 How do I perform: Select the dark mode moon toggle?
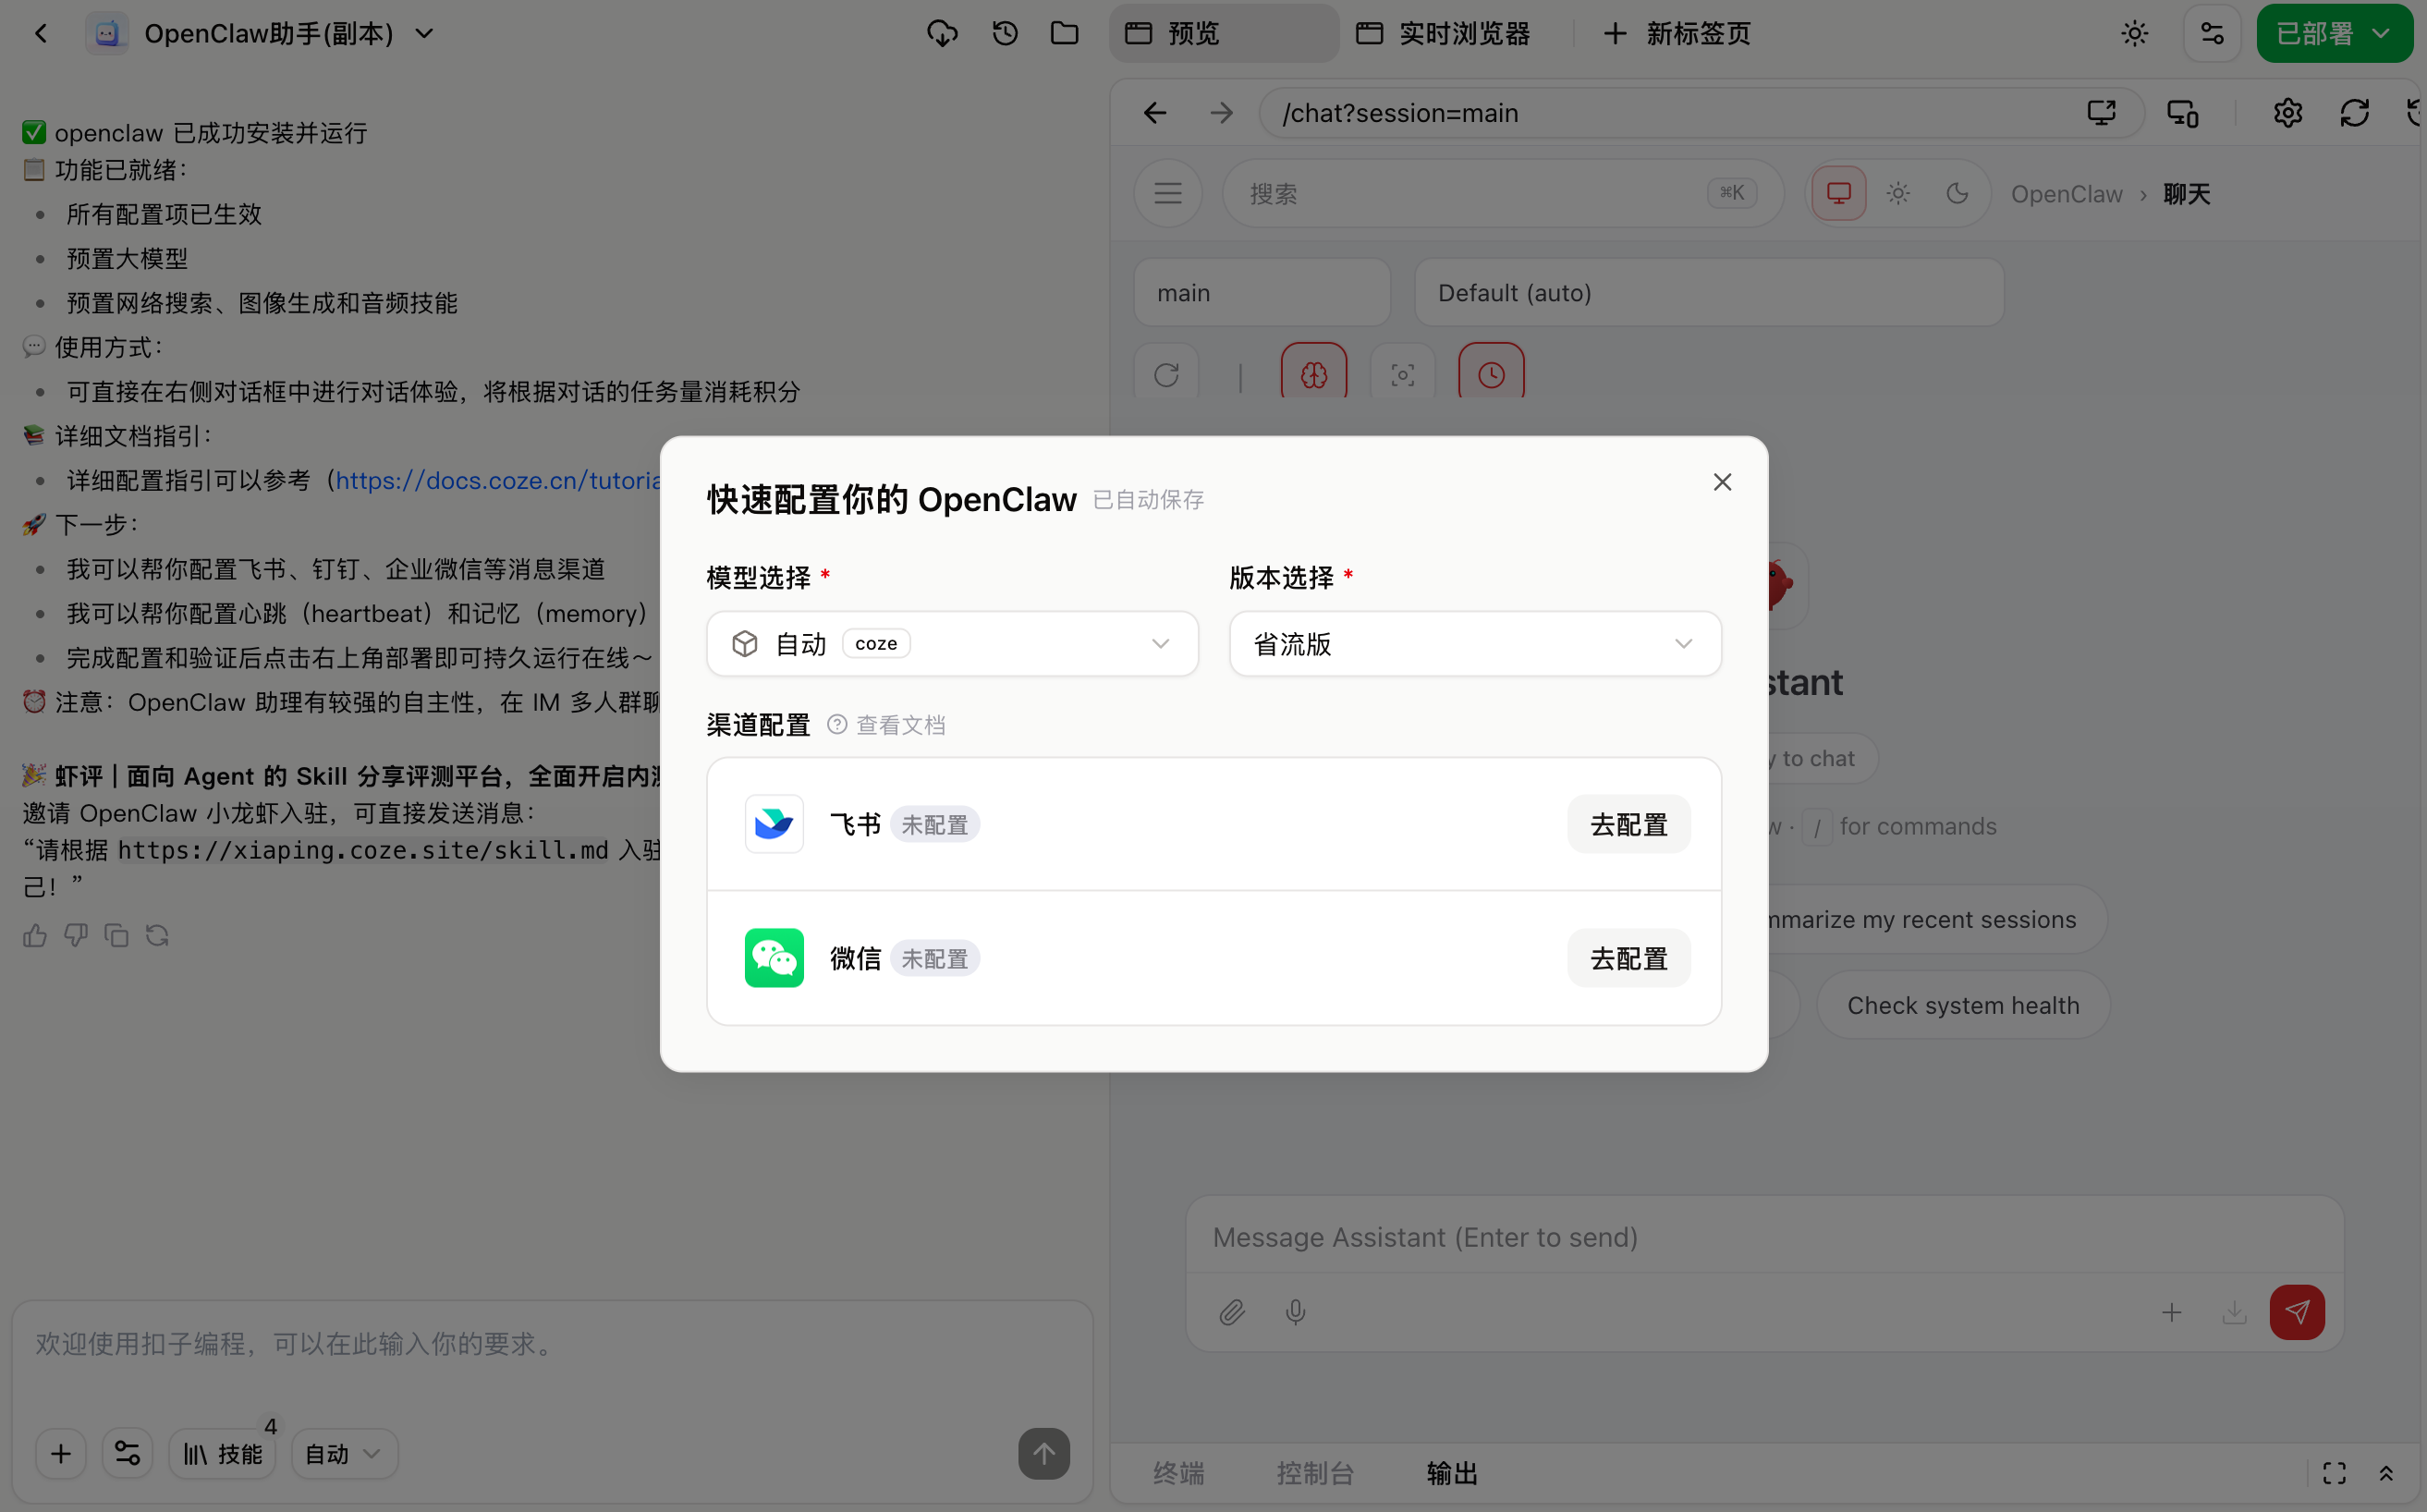(1957, 193)
